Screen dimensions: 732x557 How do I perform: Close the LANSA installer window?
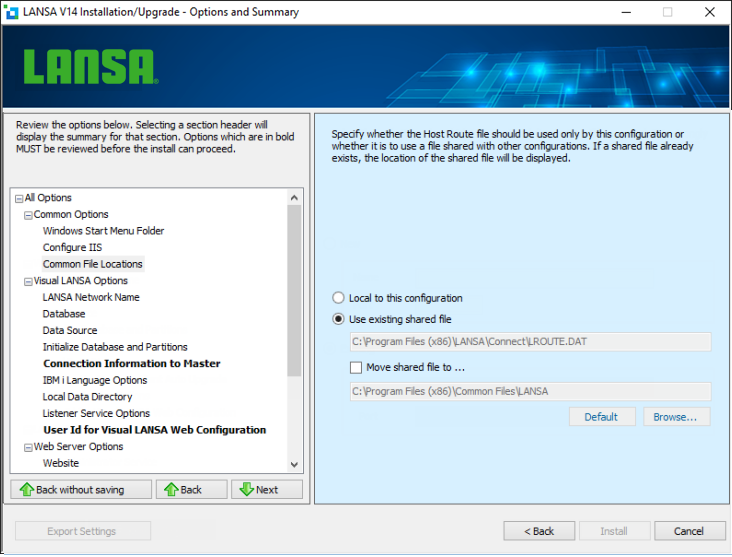(710, 12)
